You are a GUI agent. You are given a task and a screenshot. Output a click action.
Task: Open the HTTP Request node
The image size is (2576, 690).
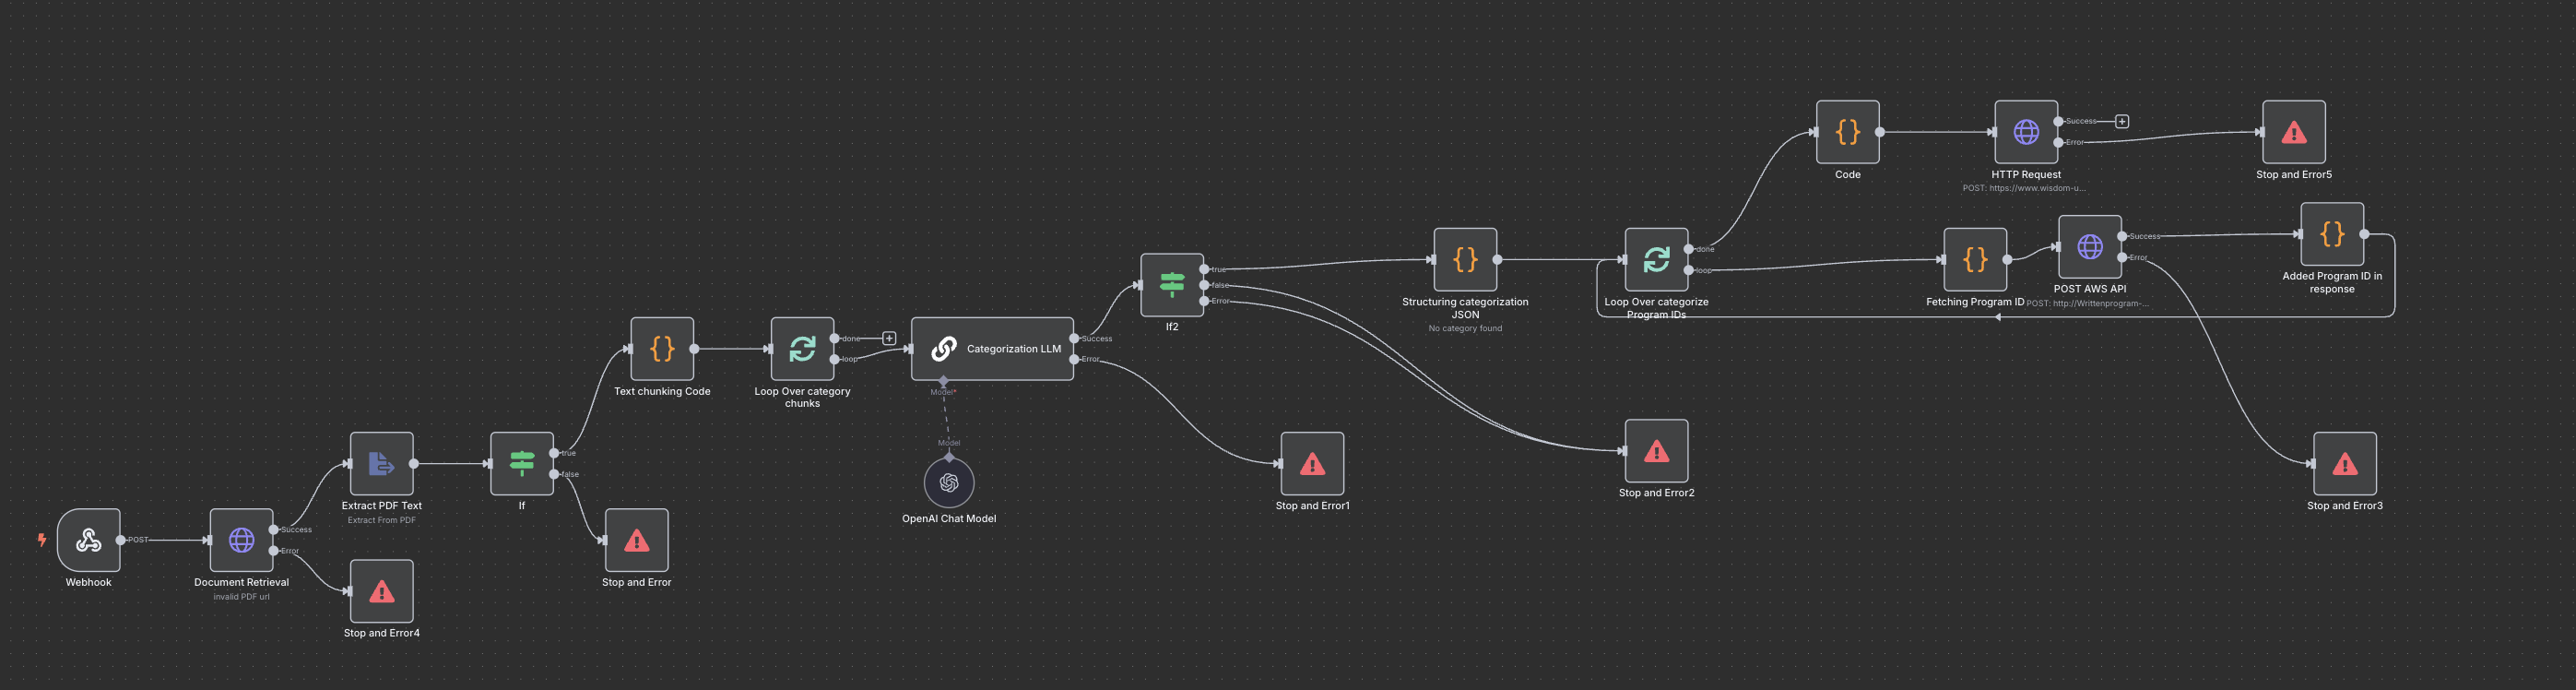[2026, 132]
